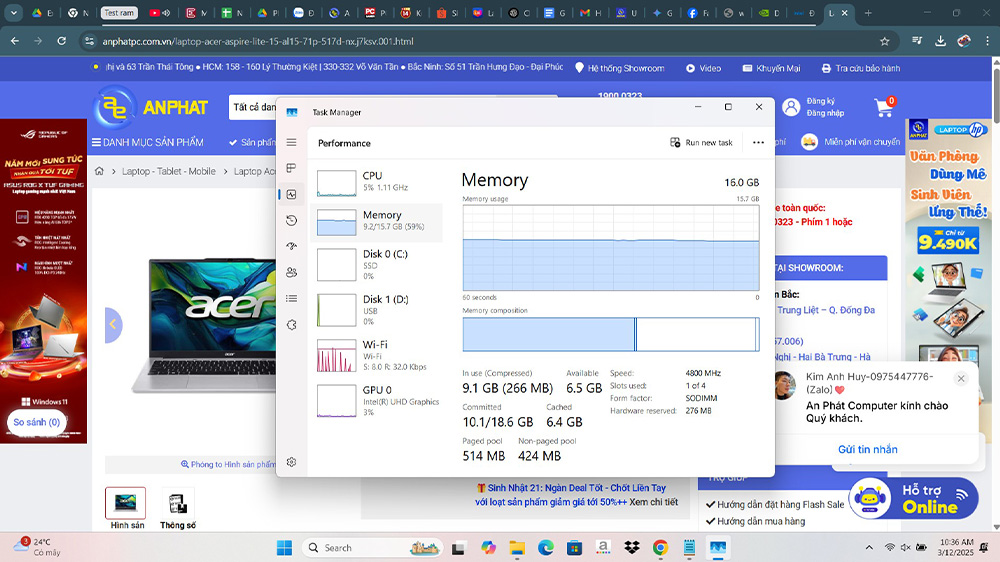This screenshot has width=1000, height=562.
Task: Open Tra cứu bảo hành link
Action: [x=861, y=68]
